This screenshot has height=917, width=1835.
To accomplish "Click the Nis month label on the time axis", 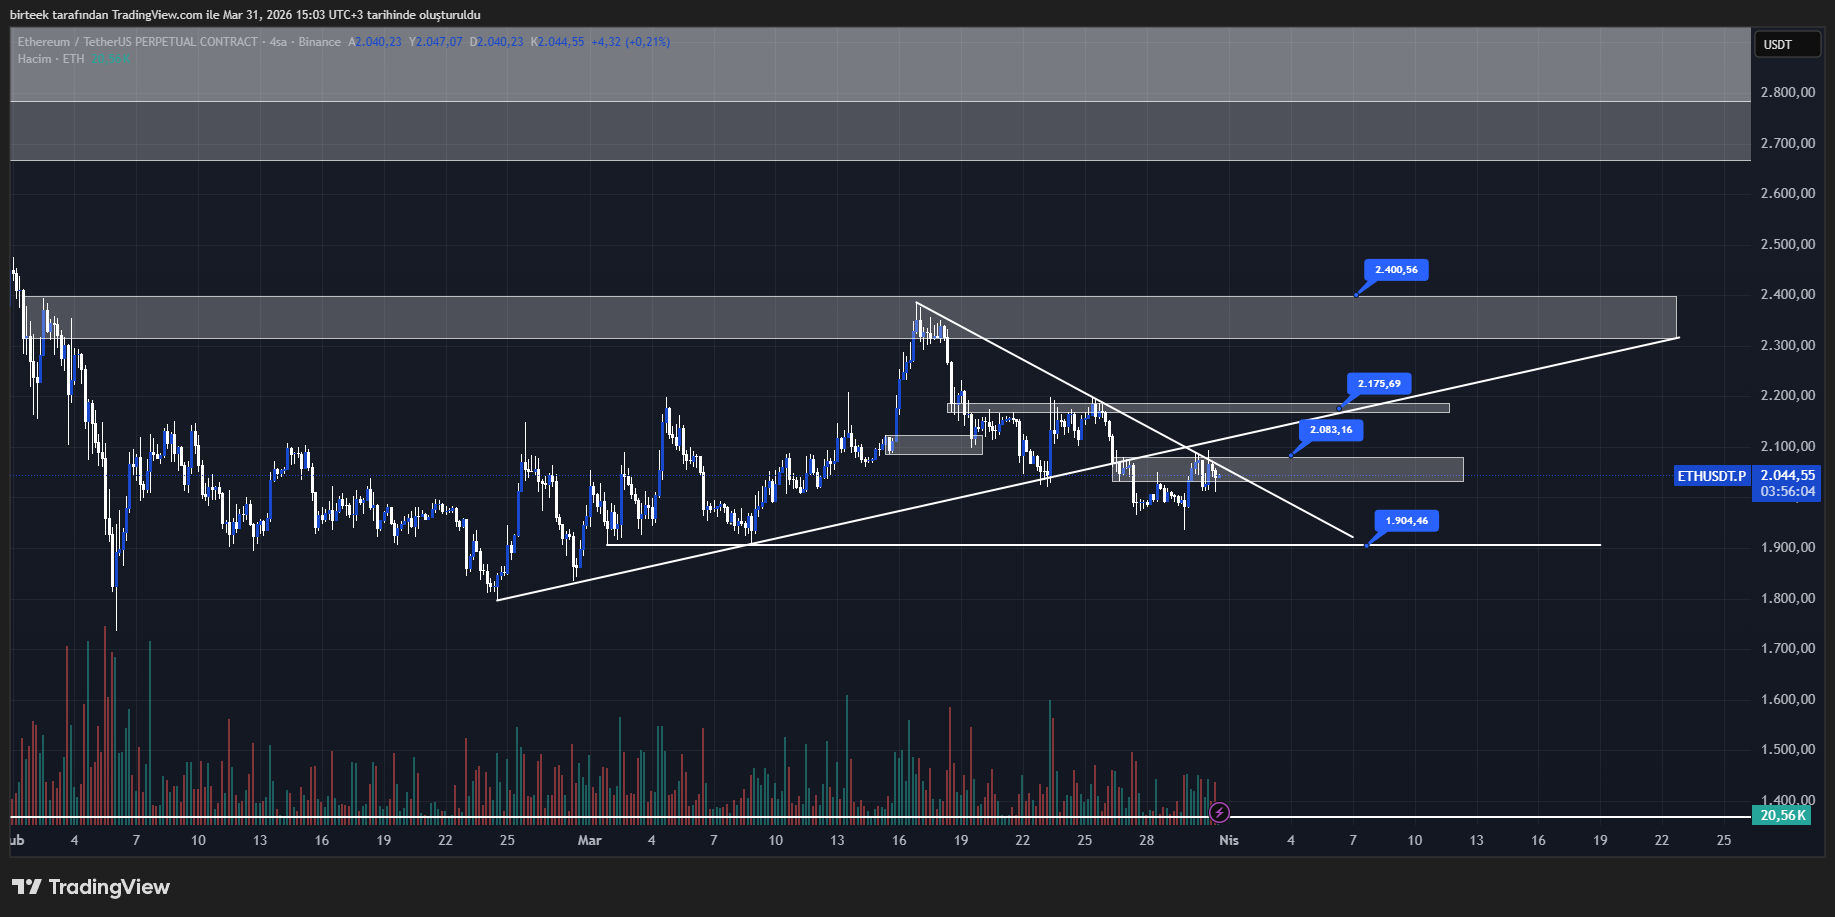I will [x=1228, y=841].
